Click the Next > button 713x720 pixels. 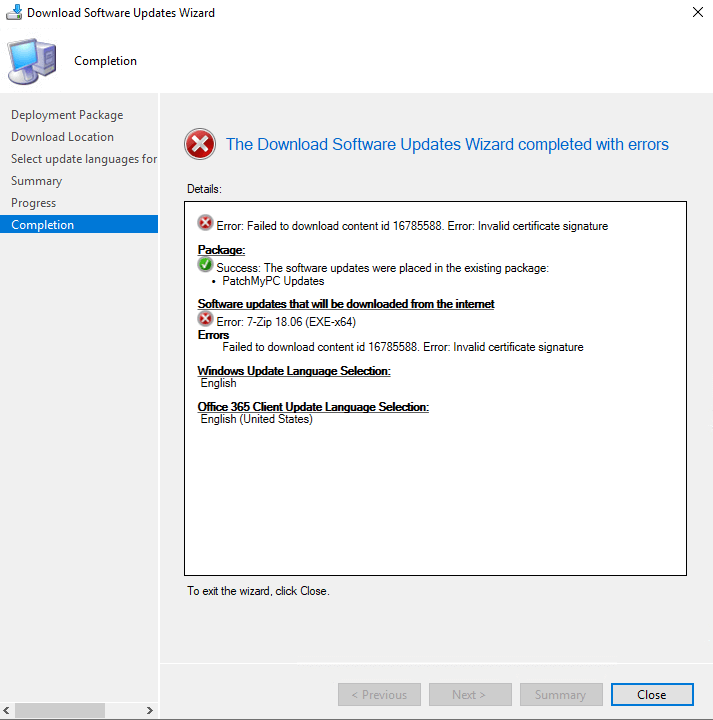(x=470, y=694)
